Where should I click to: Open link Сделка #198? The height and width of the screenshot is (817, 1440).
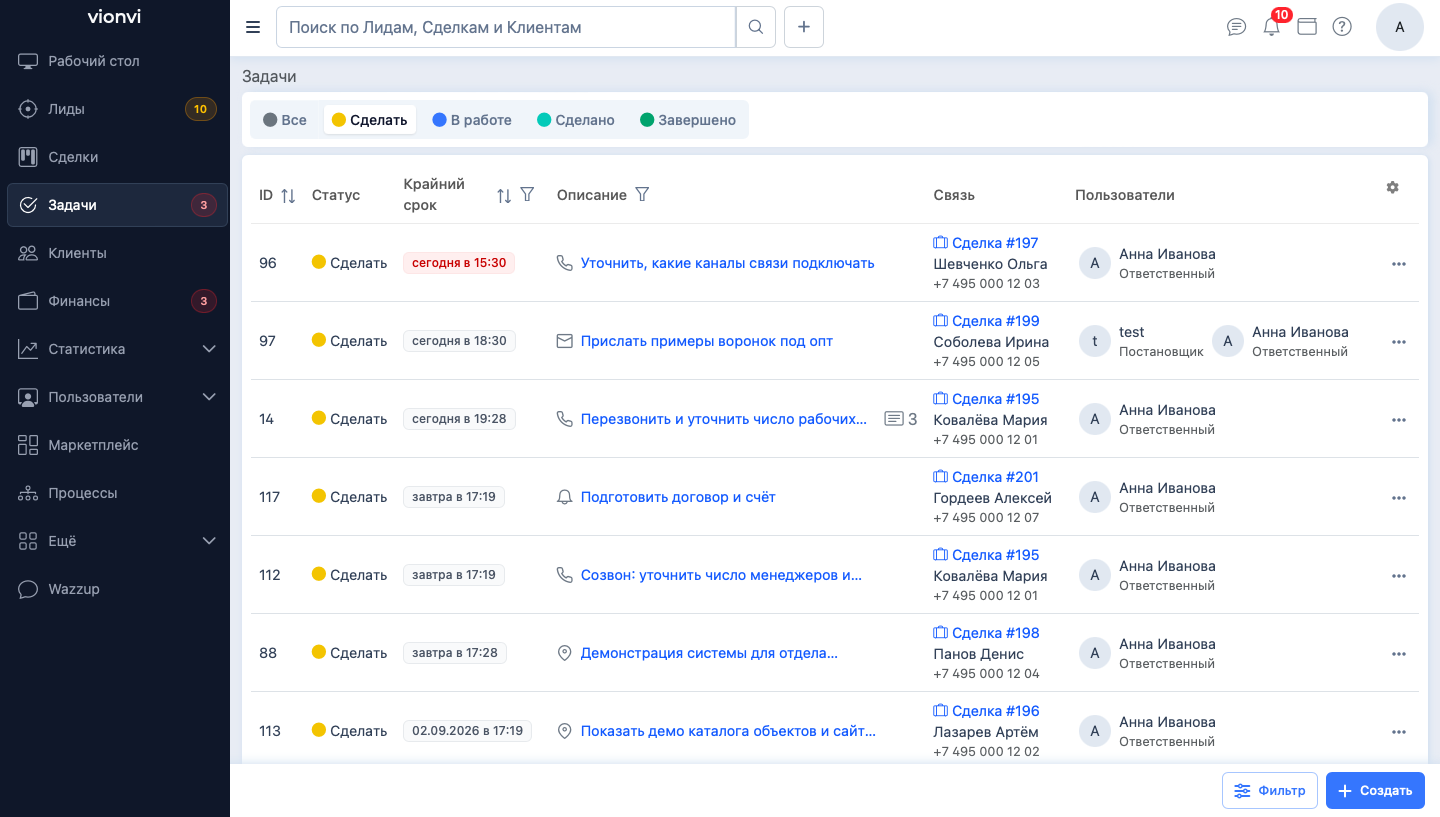[x=986, y=633]
